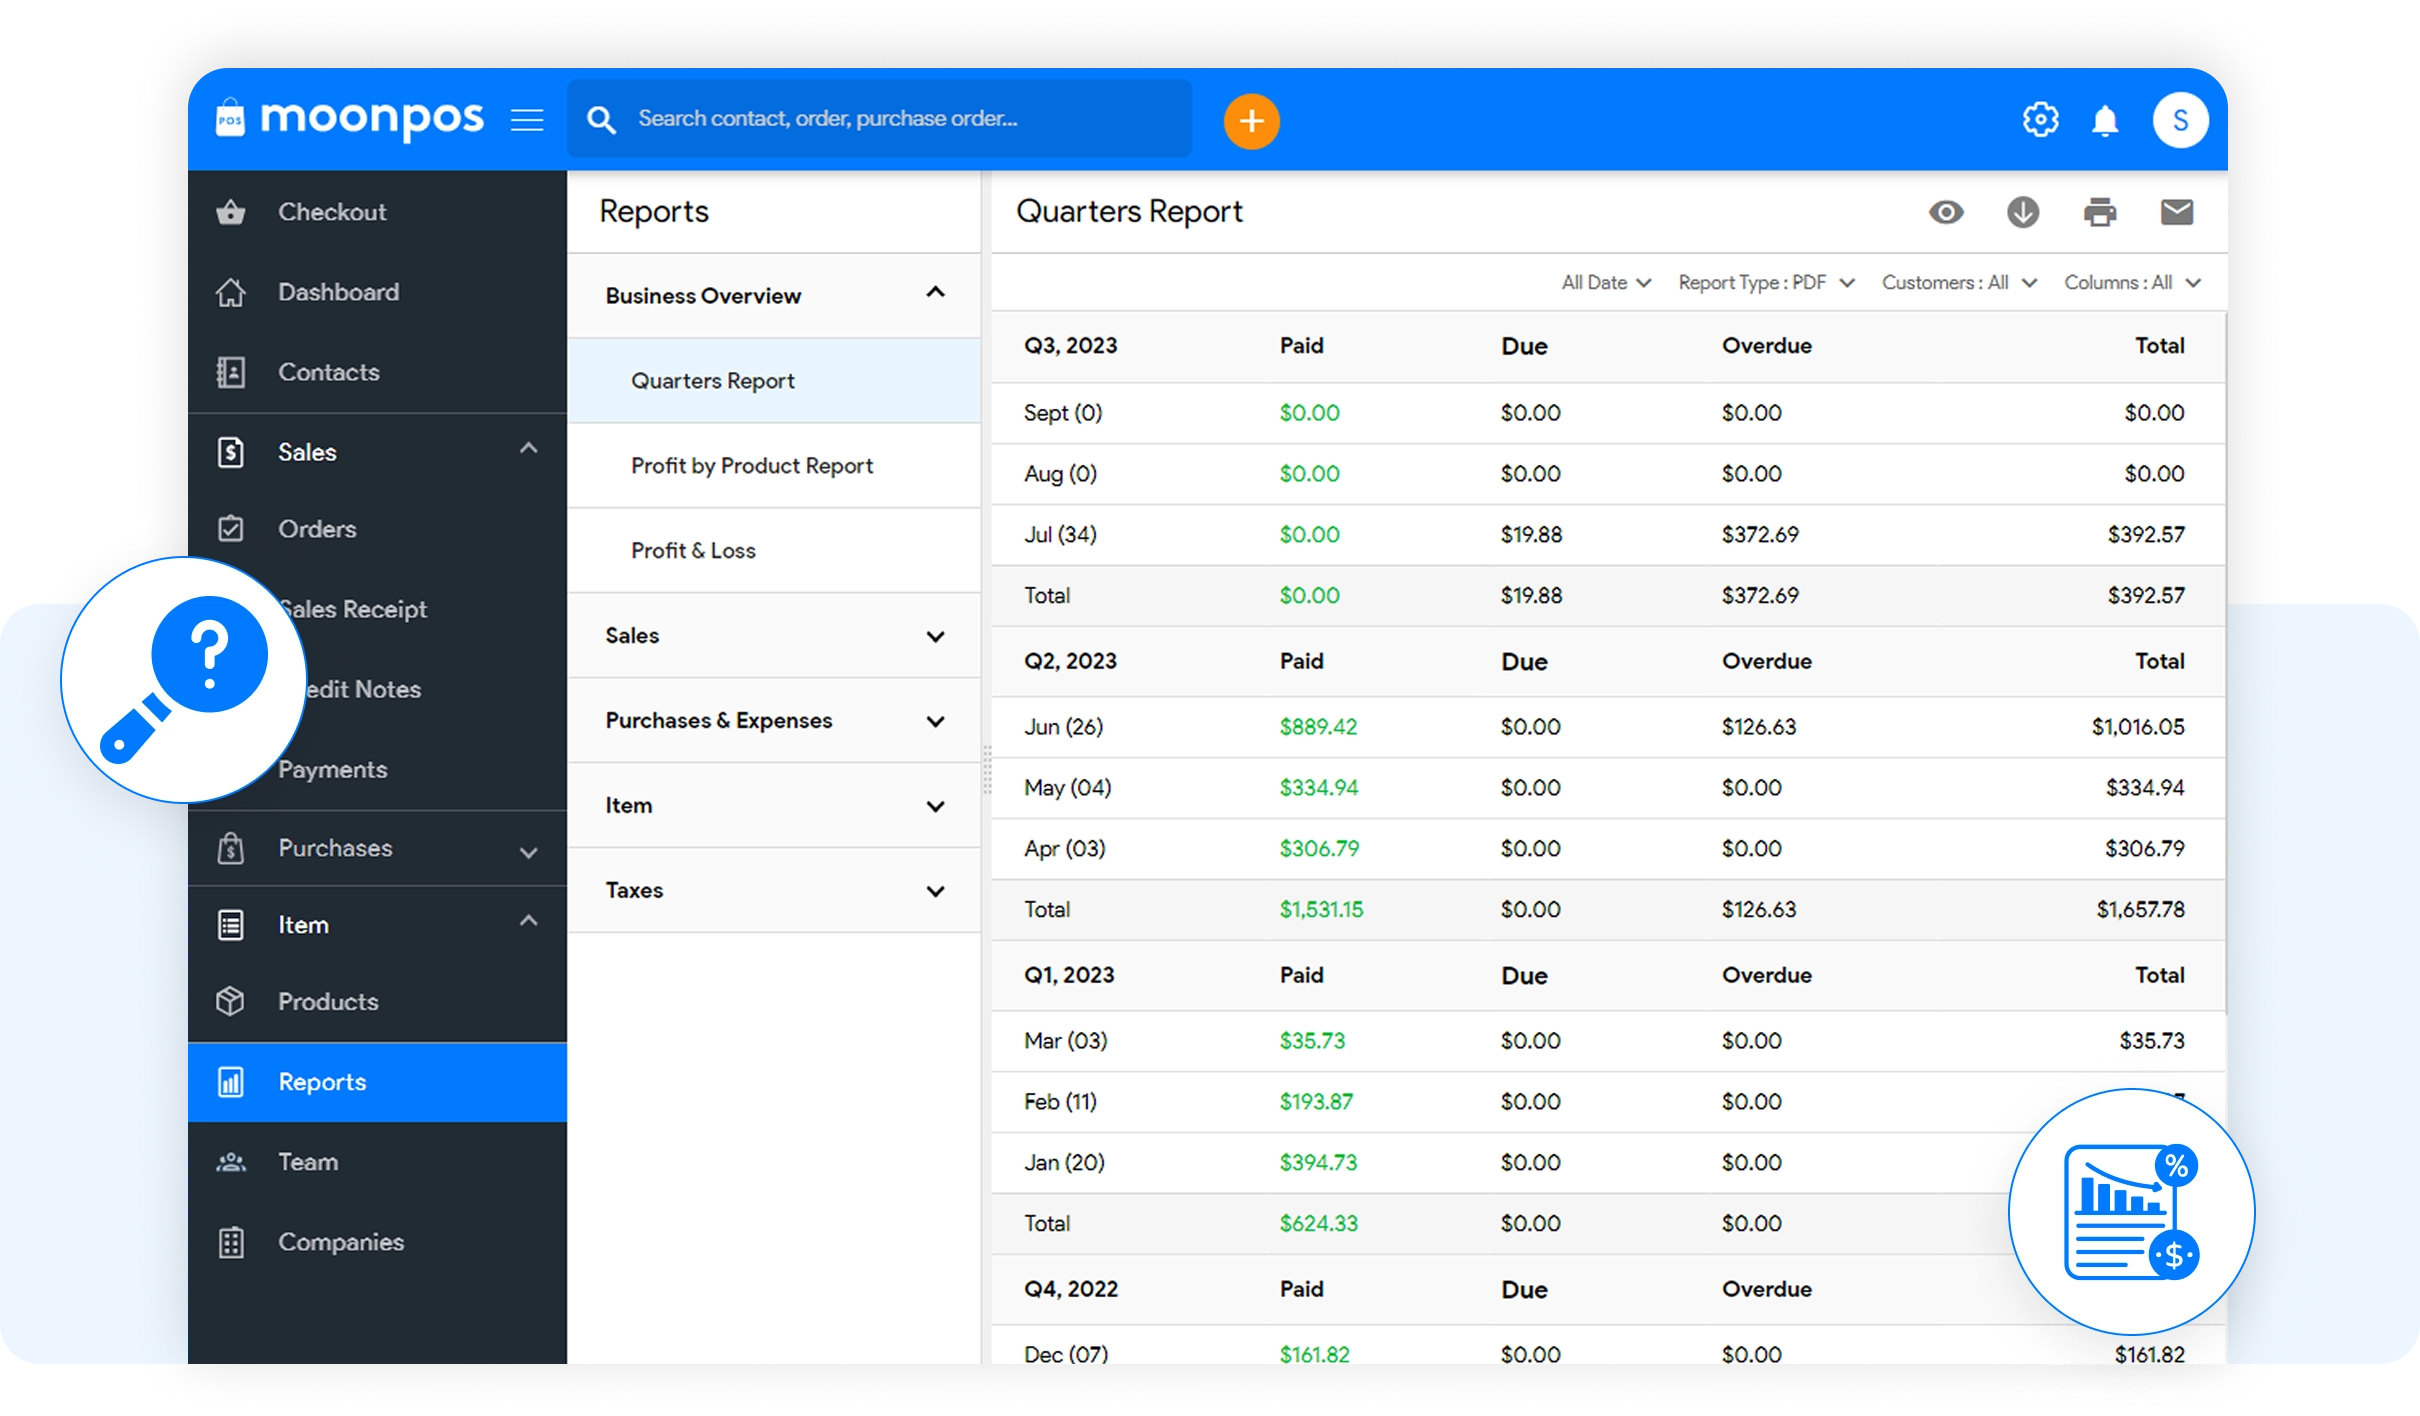The width and height of the screenshot is (2420, 1416).
Task: Select Profit by Product Report
Action: tap(751, 466)
